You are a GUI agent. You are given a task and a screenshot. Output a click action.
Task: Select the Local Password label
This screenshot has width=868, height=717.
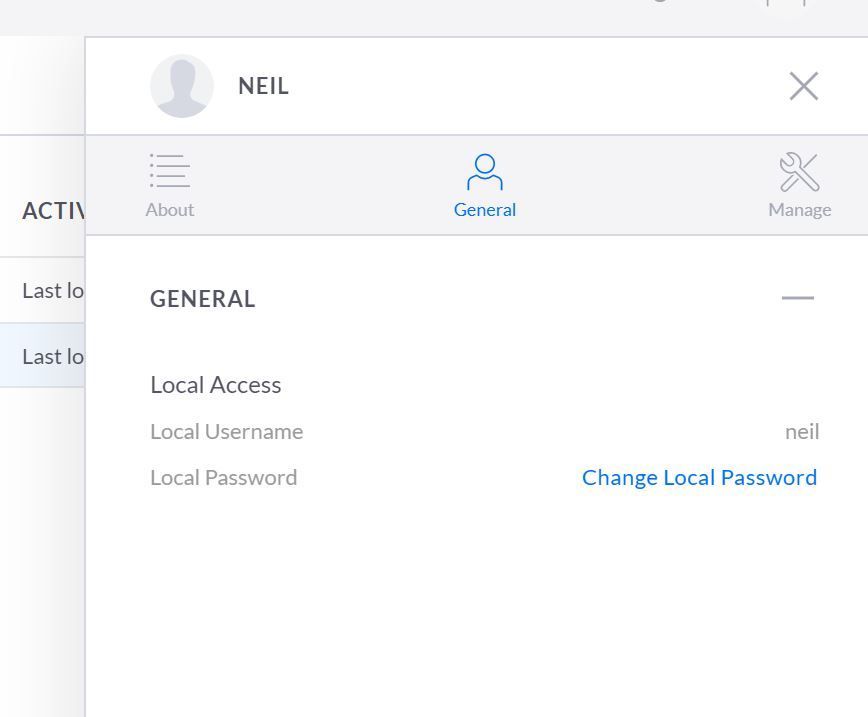[x=223, y=478]
